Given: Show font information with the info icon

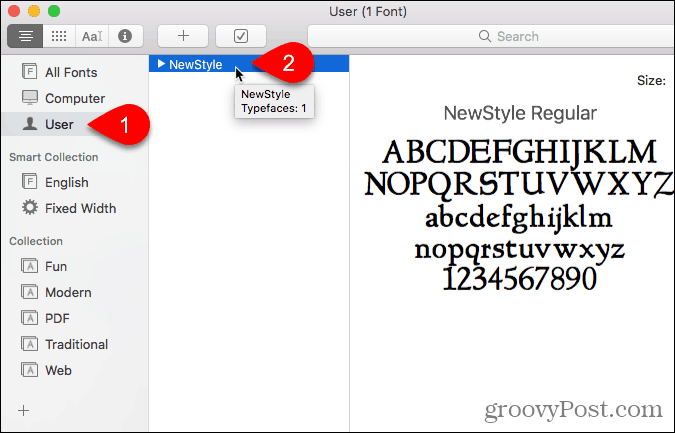Looking at the screenshot, I should (x=125, y=36).
